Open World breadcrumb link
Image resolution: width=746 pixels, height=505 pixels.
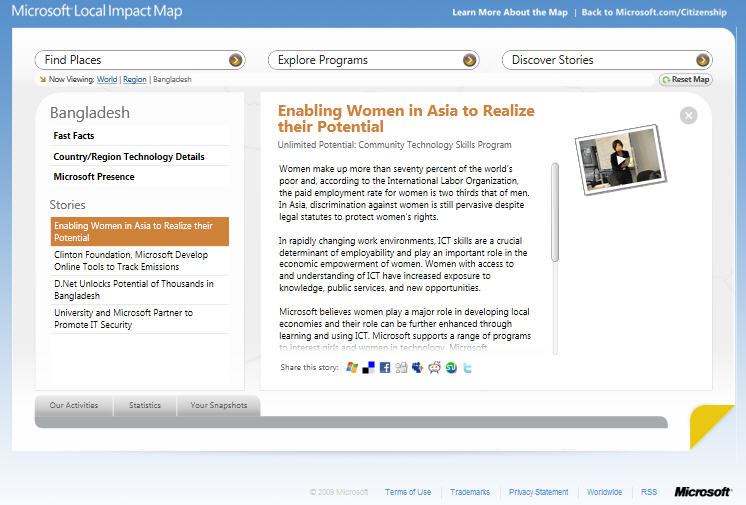click(x=107, y=79)
